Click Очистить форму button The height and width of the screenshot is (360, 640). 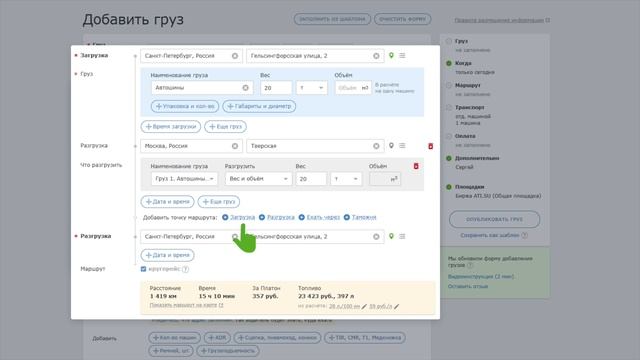point(402,19)
